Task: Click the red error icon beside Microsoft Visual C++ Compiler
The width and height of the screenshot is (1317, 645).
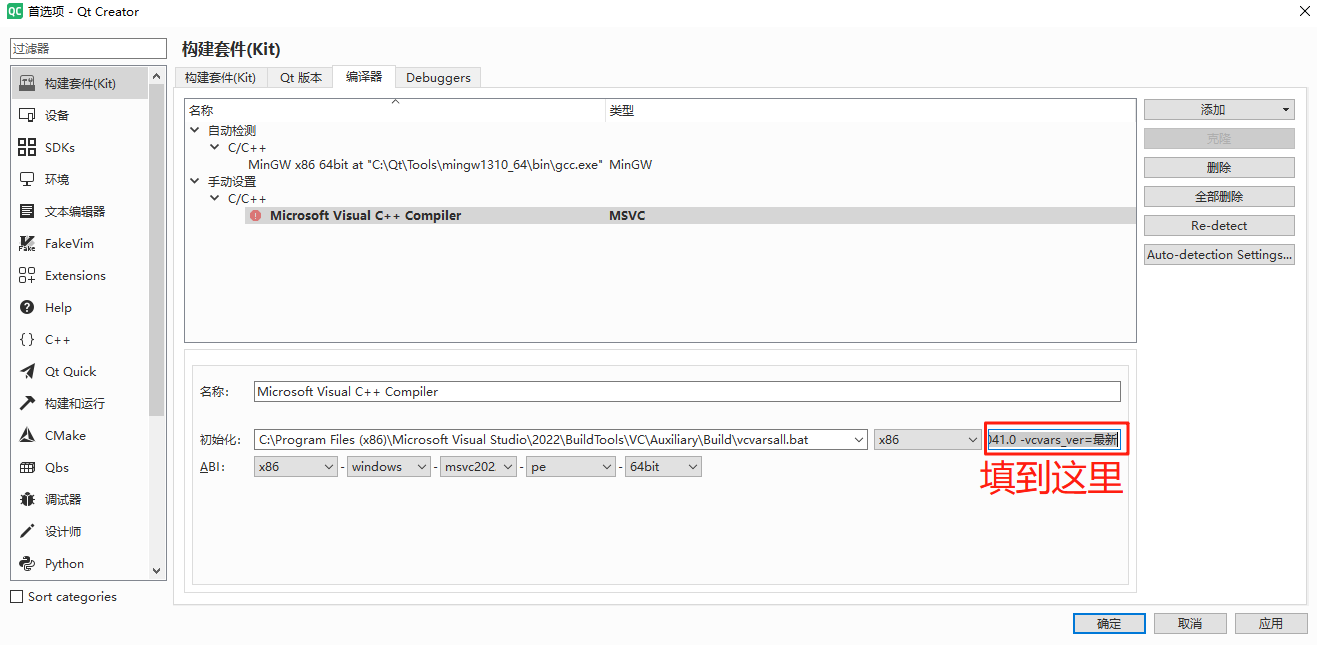Action: click(256, 215)
